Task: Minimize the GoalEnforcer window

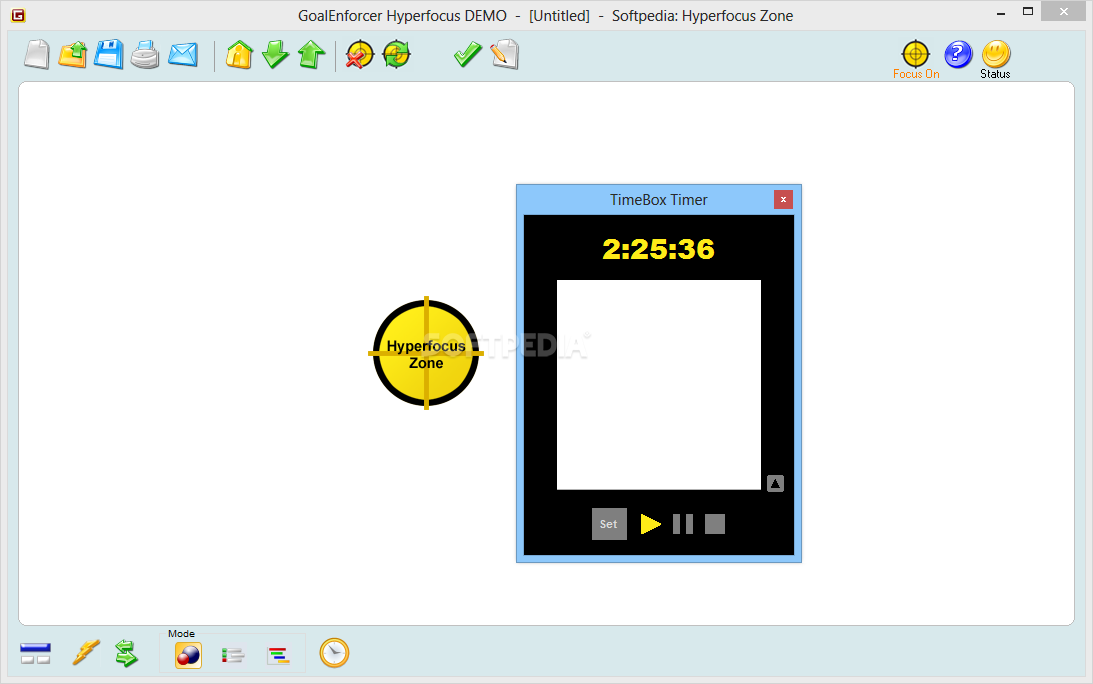Action: [1001, 13]
